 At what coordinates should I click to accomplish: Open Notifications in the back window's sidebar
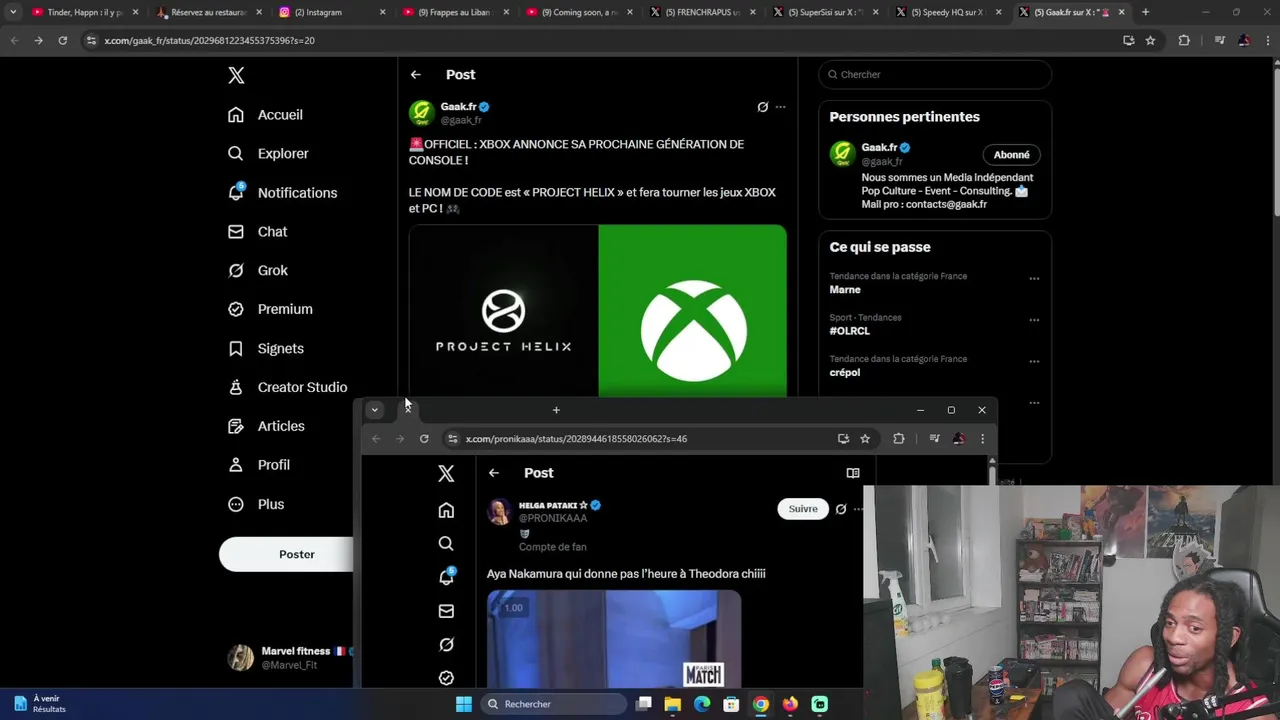coord(282,193)
